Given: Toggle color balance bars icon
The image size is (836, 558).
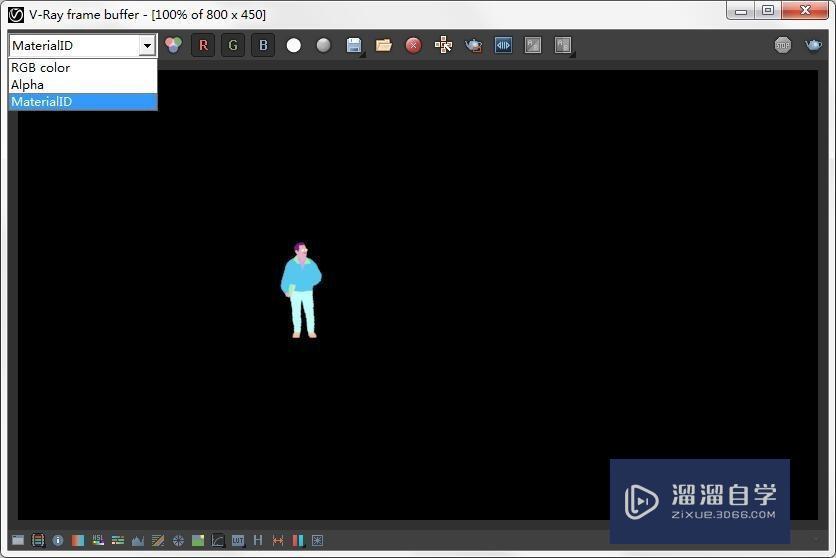Looking at the screenshot, I should [x=118, y=540].
